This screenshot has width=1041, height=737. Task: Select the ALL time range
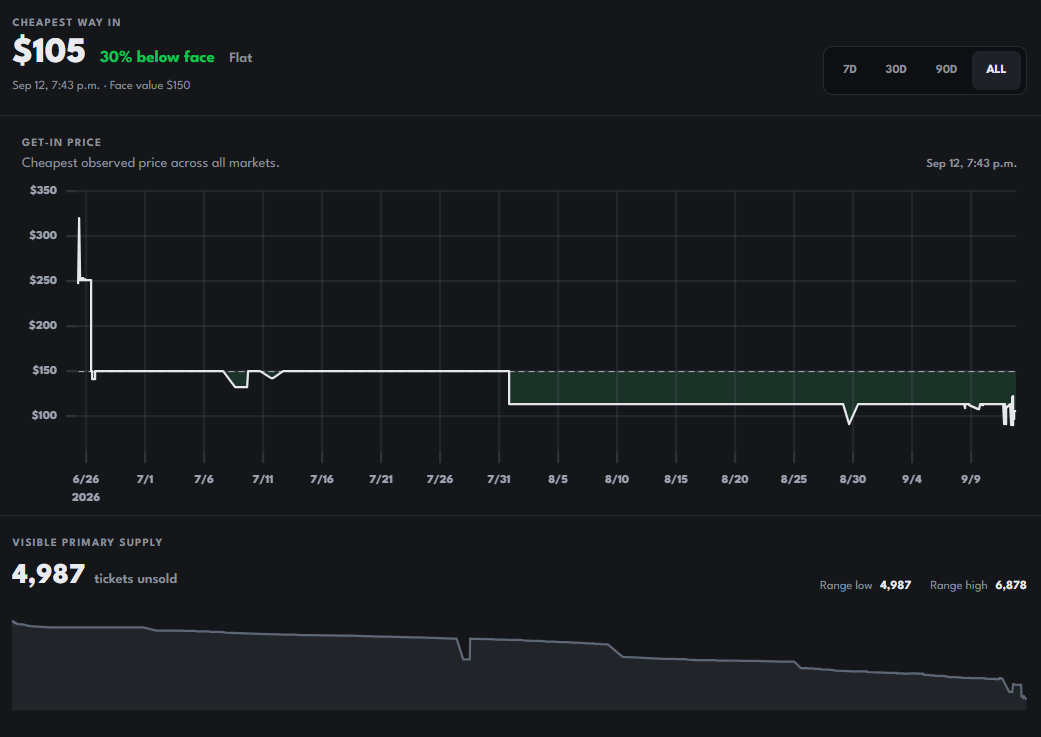[x=996, y=70]
